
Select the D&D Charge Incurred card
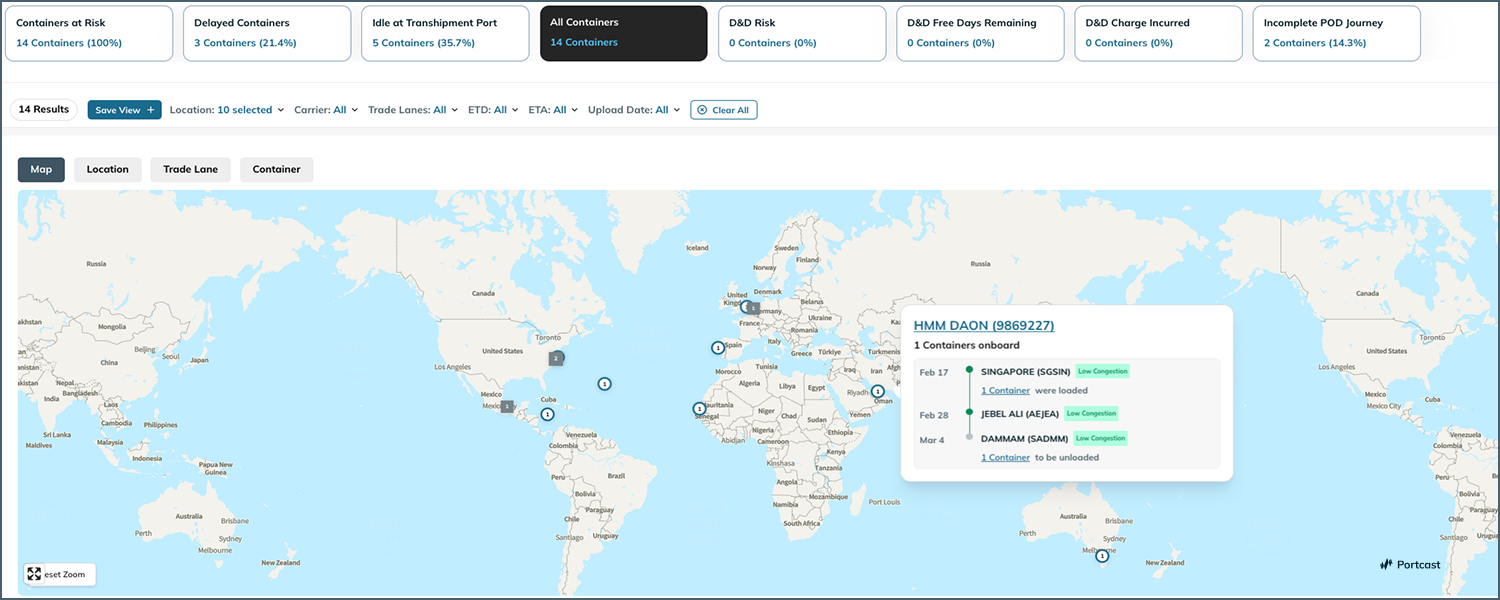tap(1158, 33)
